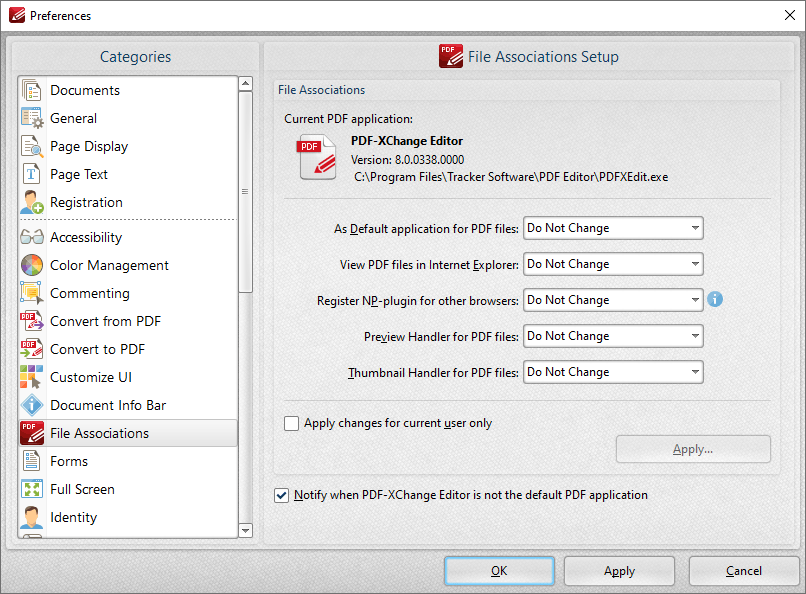
Task: Click the Accessibility glasses icon
Action: point(32,237)
